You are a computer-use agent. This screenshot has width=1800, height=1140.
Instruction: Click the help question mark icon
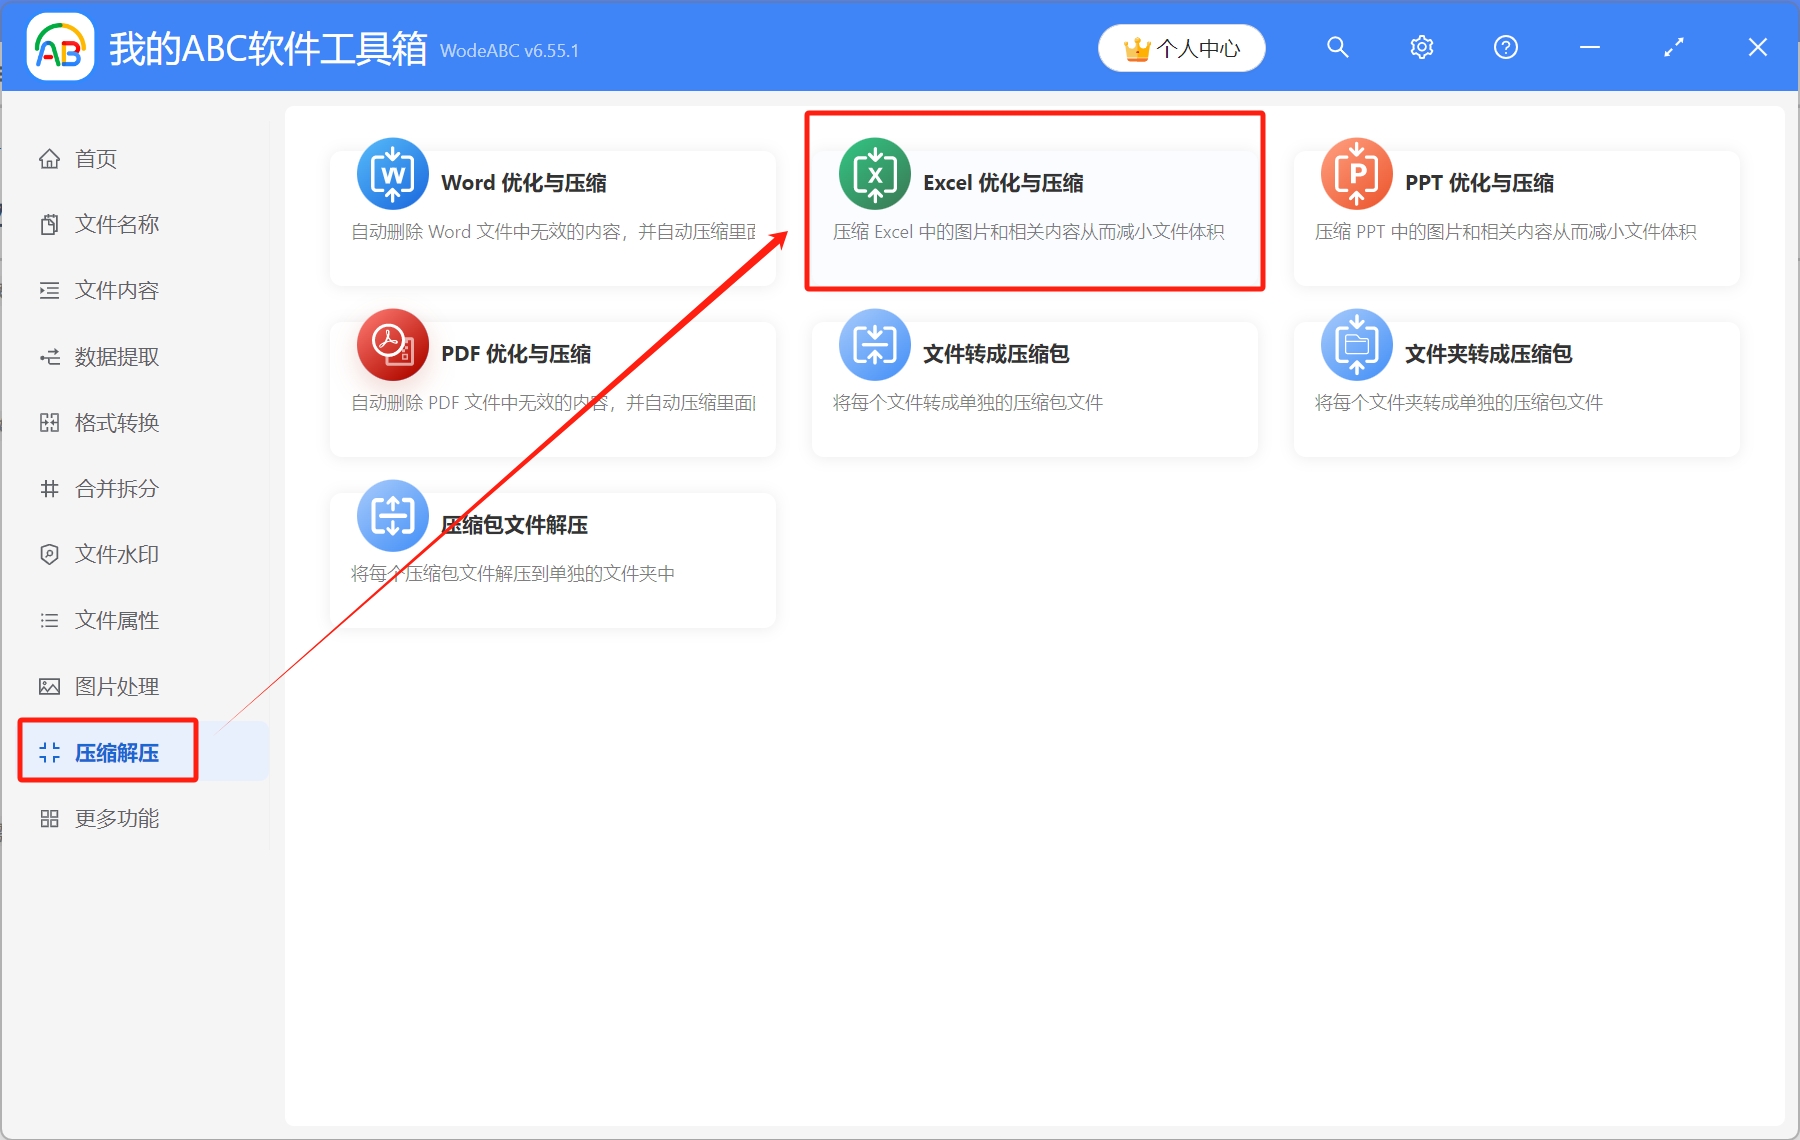click(1505, 47)
